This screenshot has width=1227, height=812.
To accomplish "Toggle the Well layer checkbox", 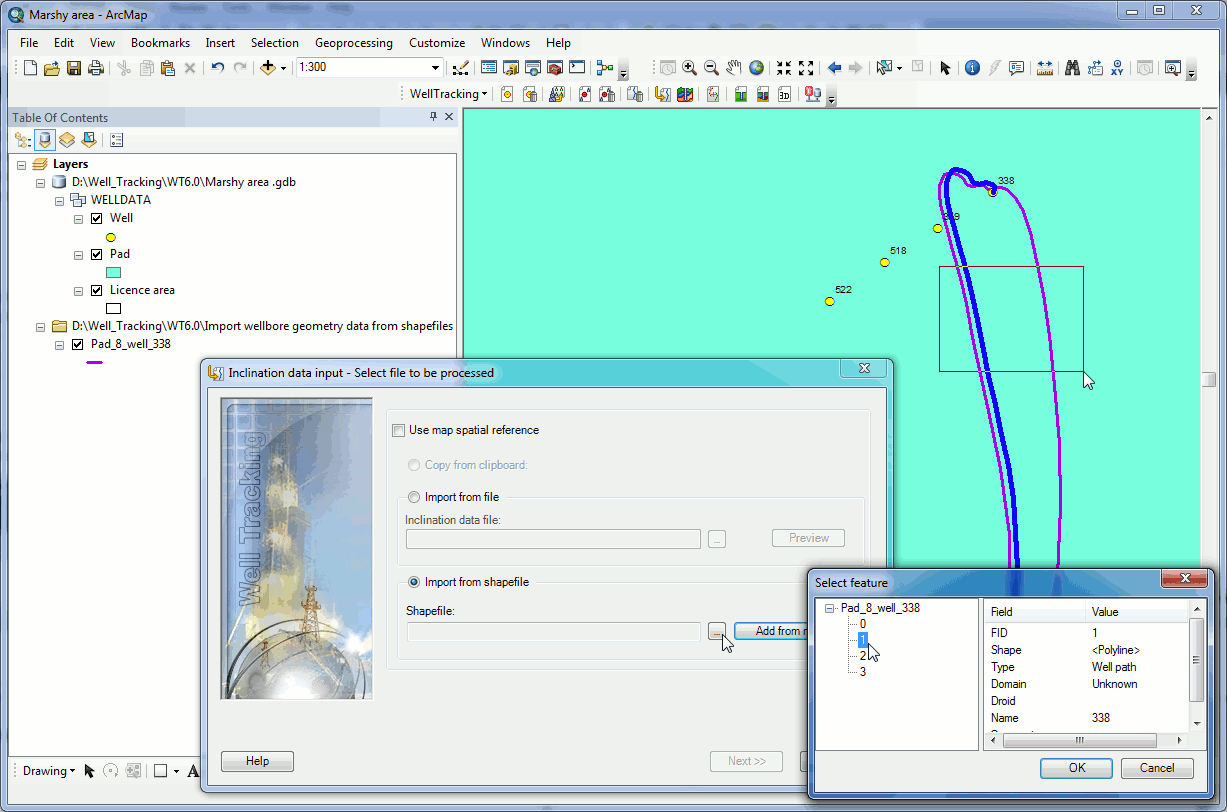I will point(96,218).
